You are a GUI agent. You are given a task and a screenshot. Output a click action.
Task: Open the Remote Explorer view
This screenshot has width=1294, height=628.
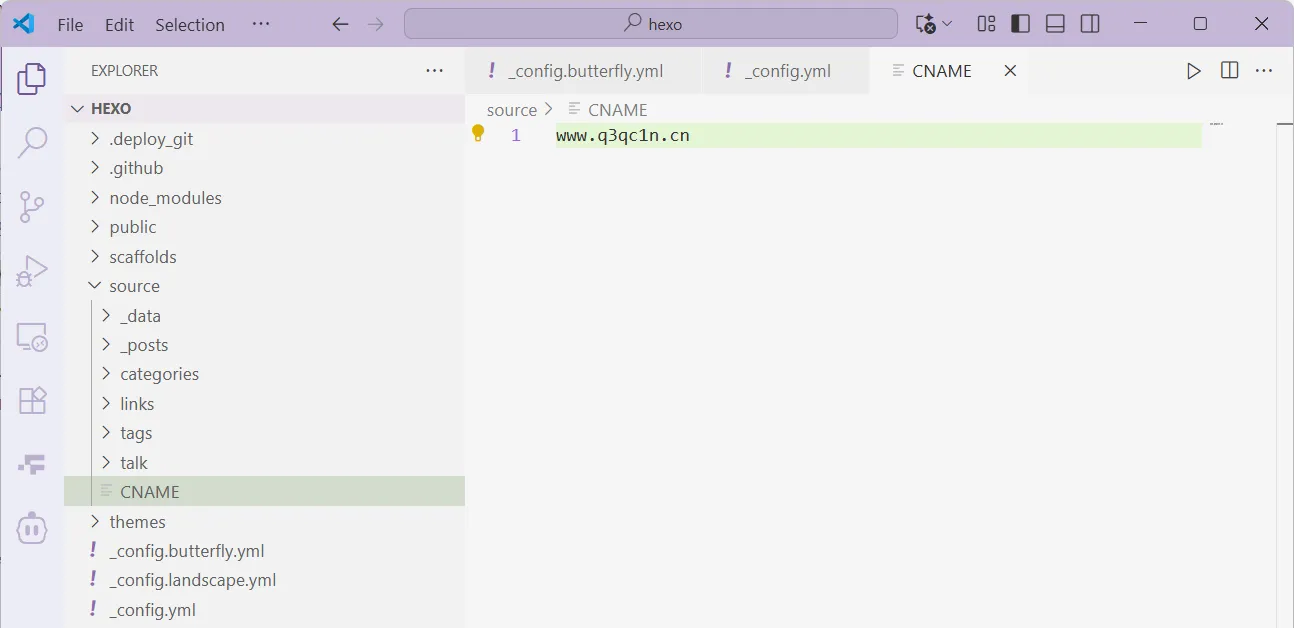pyautogui.click(x=32, y=337)
